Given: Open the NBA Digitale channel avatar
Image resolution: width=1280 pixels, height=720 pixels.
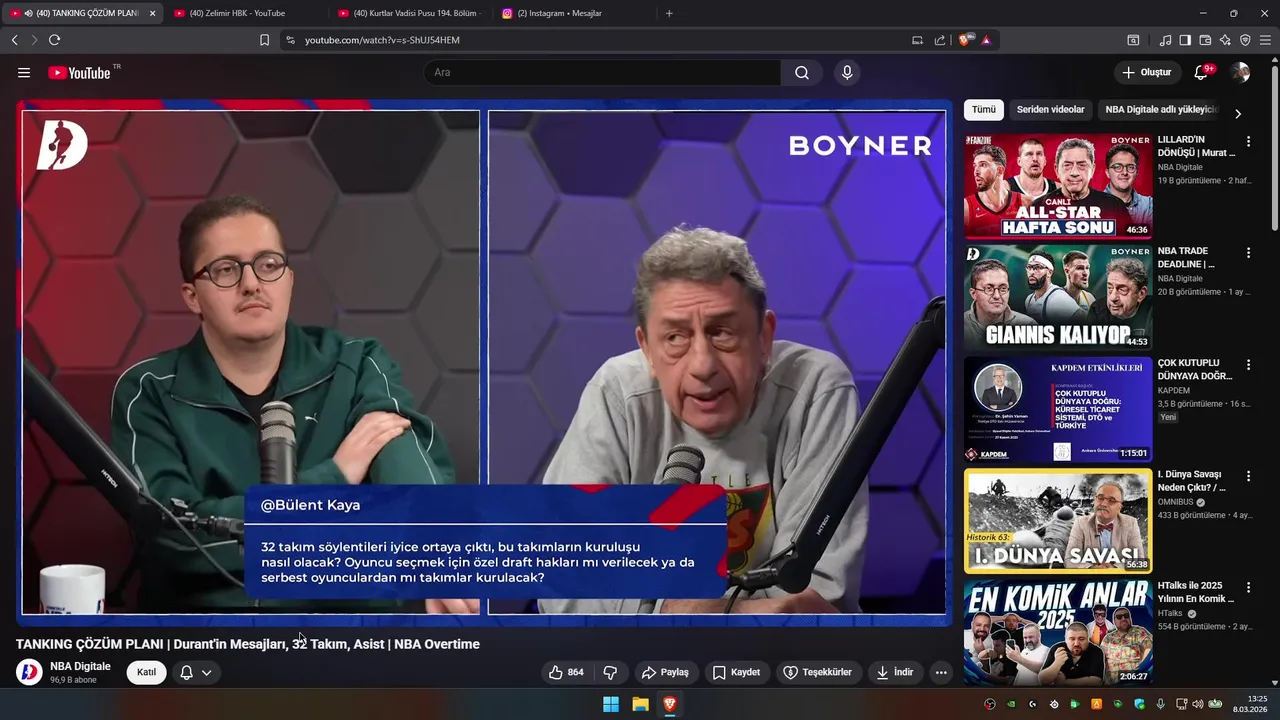Looking at the screenshot, I should (29, 672).
